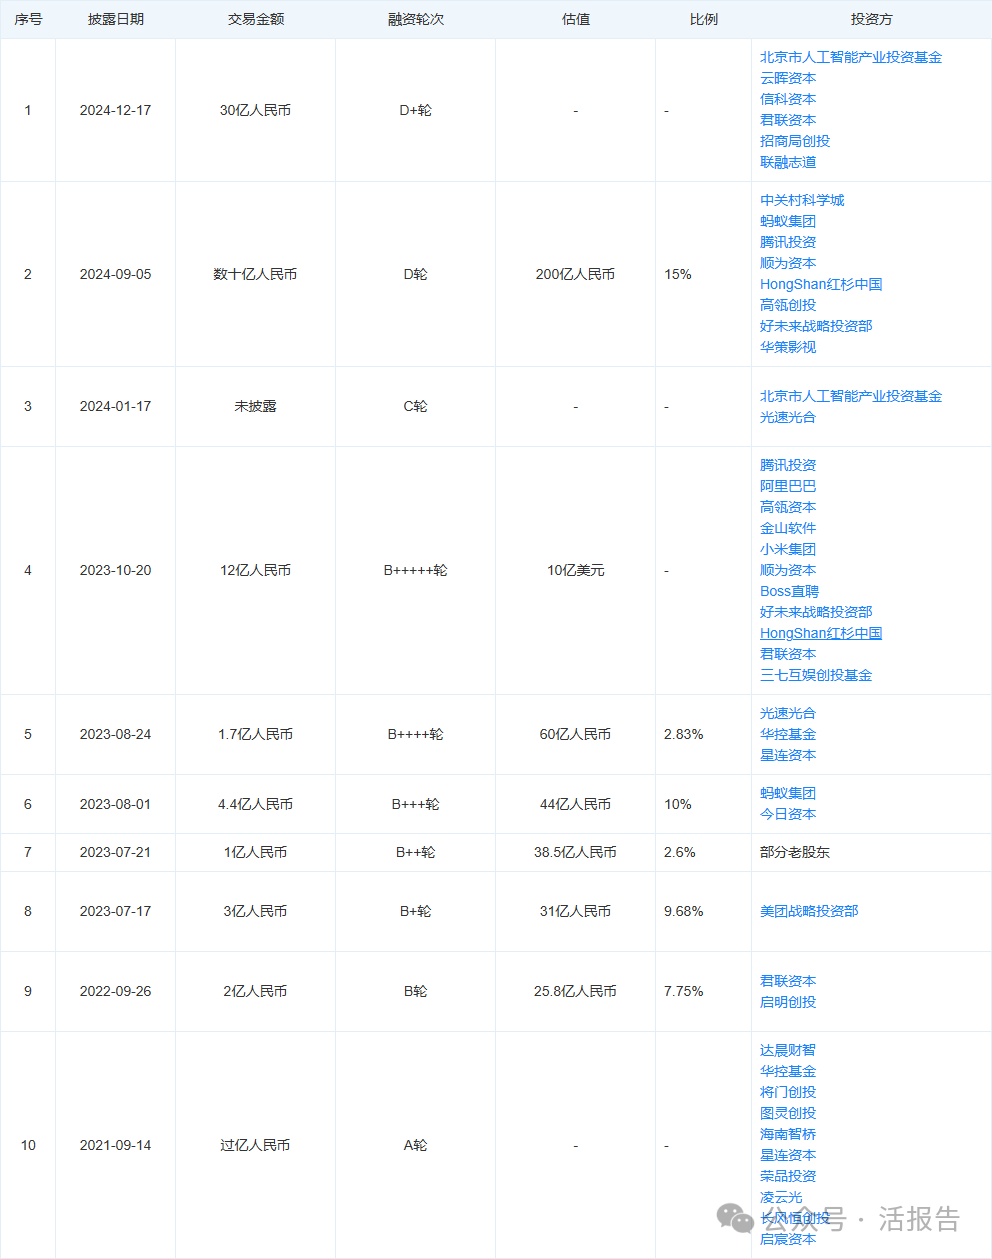
Task: Open 信科资本 investor link
Action: [x=788, y=99]
